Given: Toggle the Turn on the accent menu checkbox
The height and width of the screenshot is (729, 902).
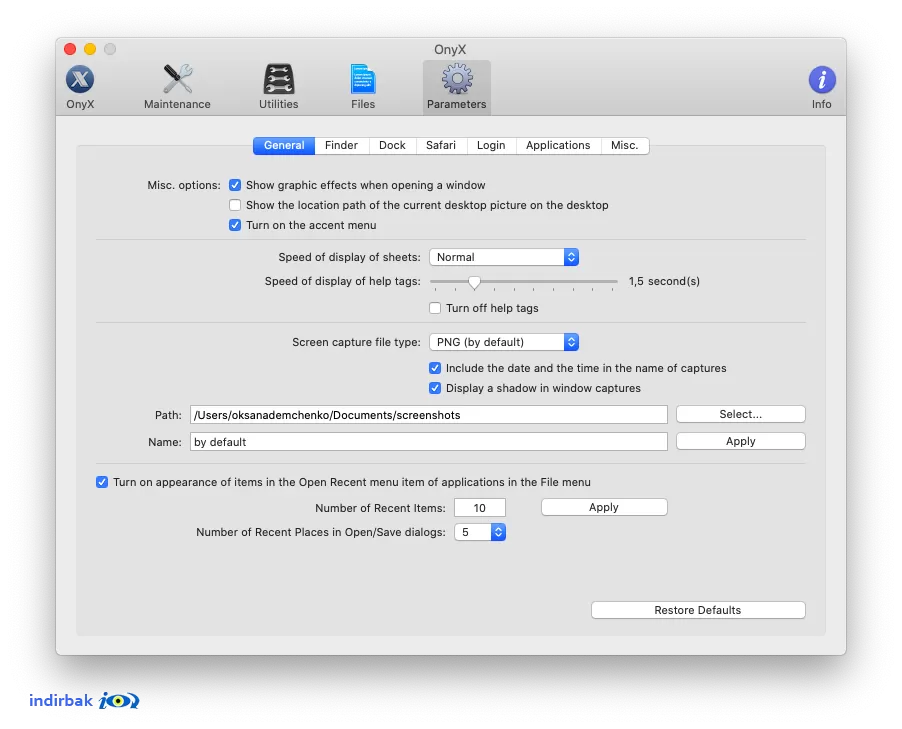Looking at the screenshot, I should pyautogui.click(x=235, y=226).
